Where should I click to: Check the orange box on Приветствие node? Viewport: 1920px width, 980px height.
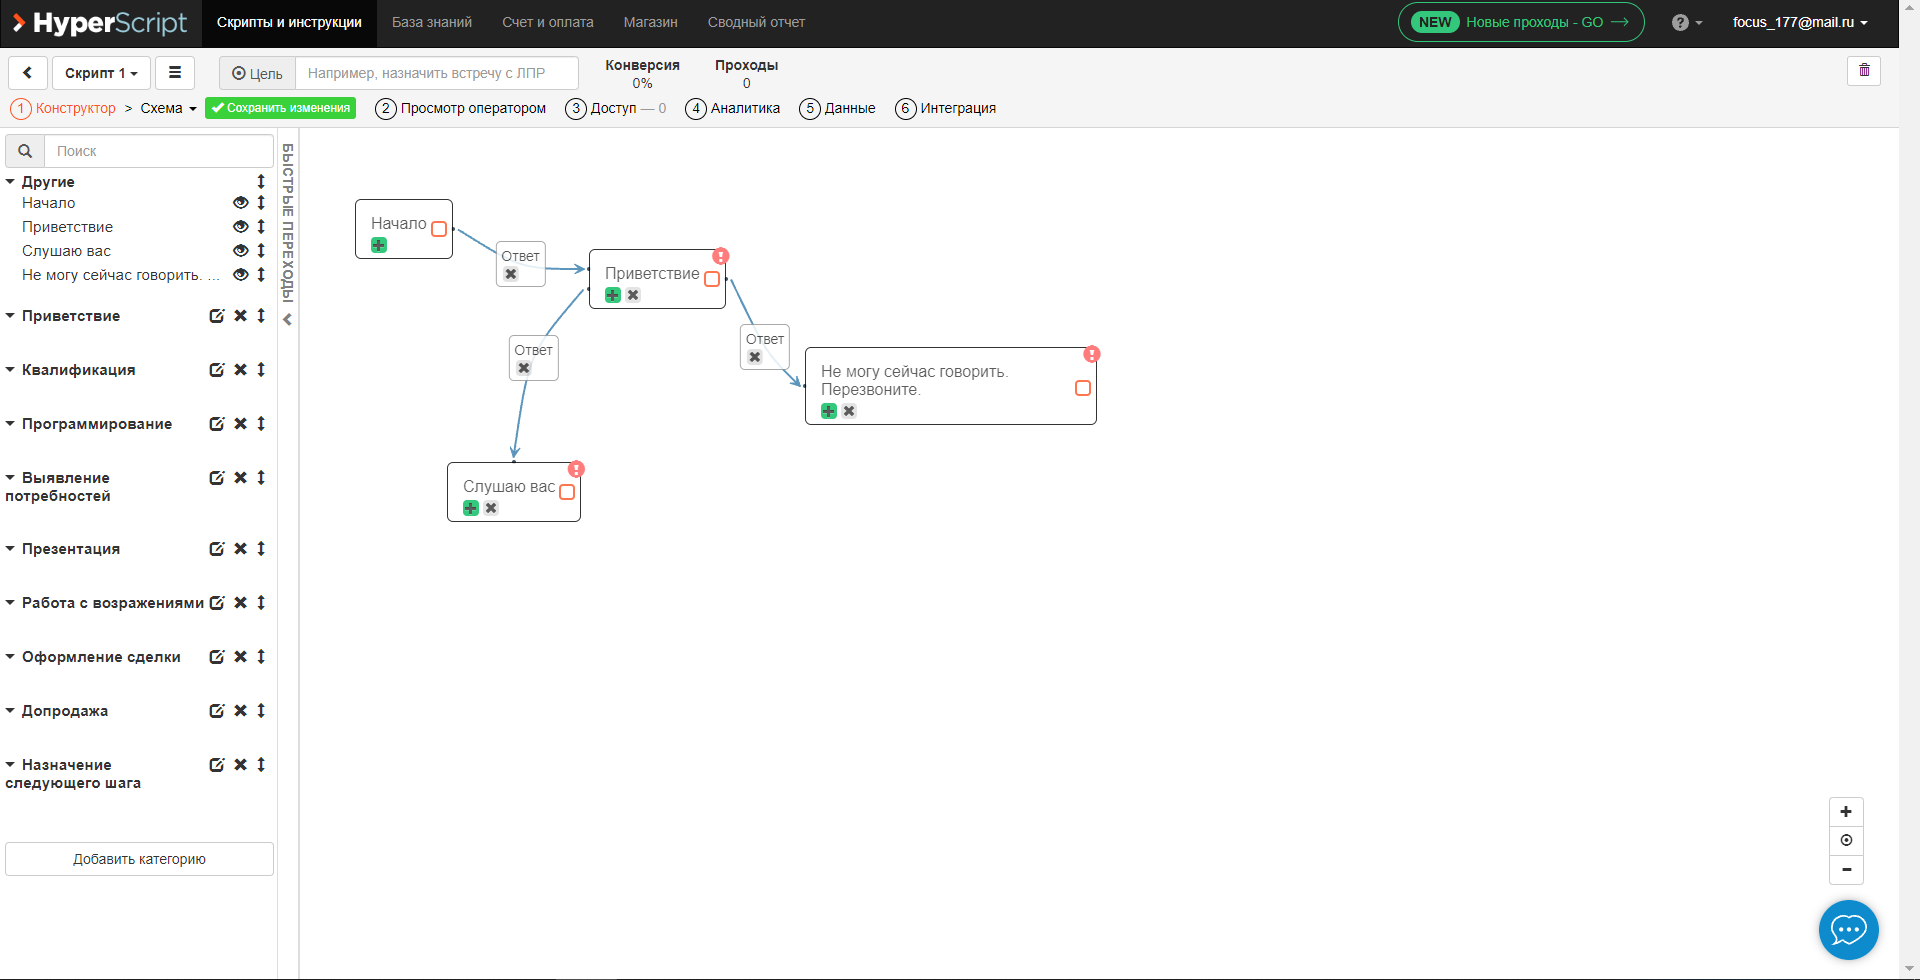(x=712, y=279)
